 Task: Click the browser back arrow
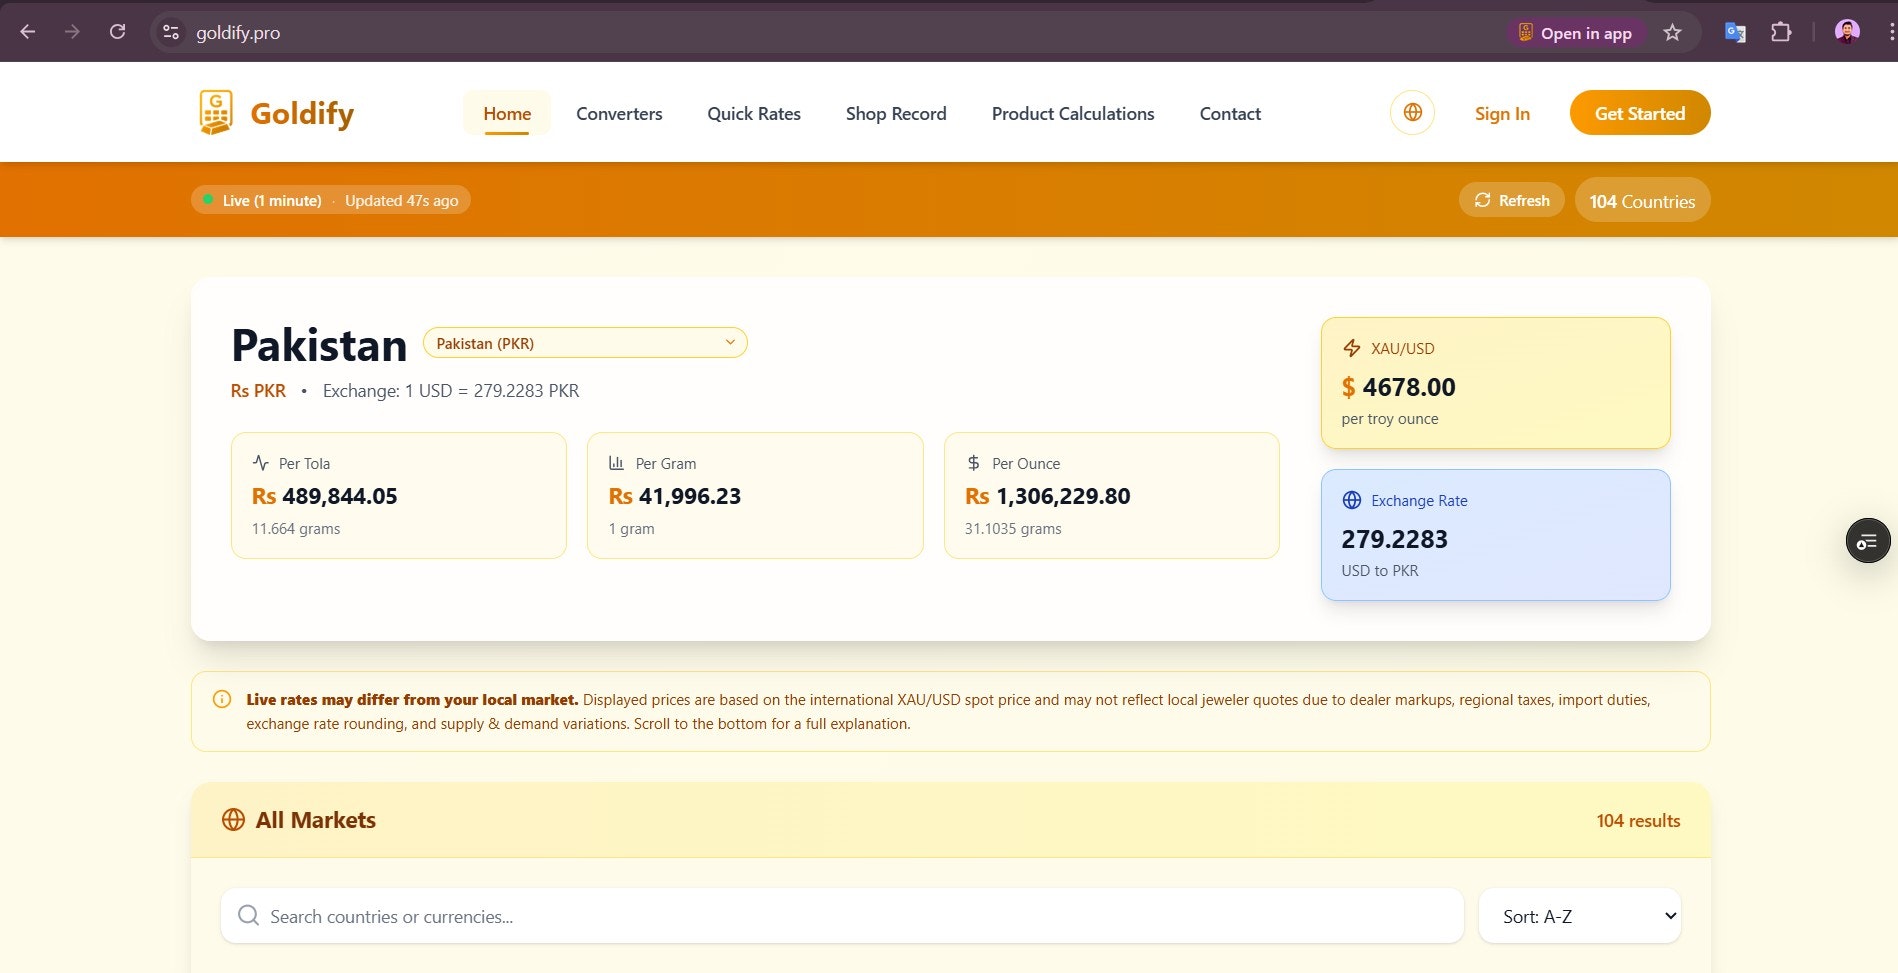point(28,32)
